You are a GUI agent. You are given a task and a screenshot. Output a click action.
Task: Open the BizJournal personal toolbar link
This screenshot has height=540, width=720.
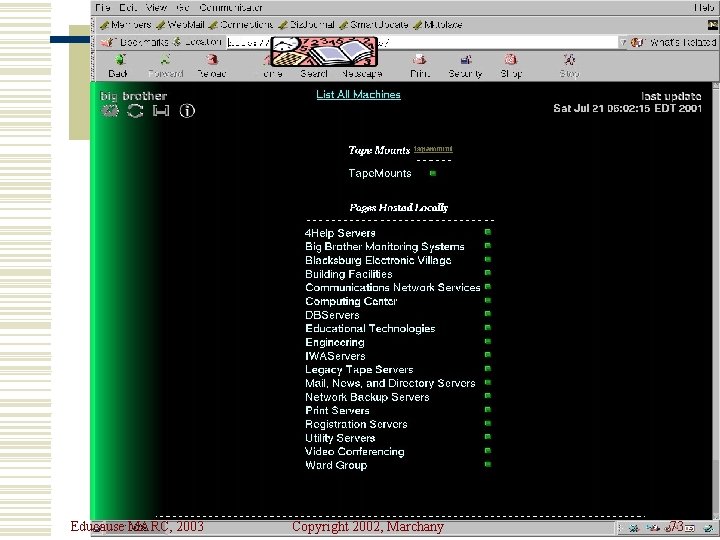307,25
